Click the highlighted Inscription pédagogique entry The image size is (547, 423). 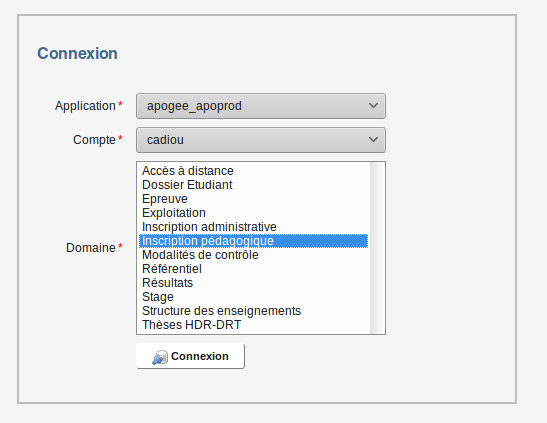click(254, 241)
